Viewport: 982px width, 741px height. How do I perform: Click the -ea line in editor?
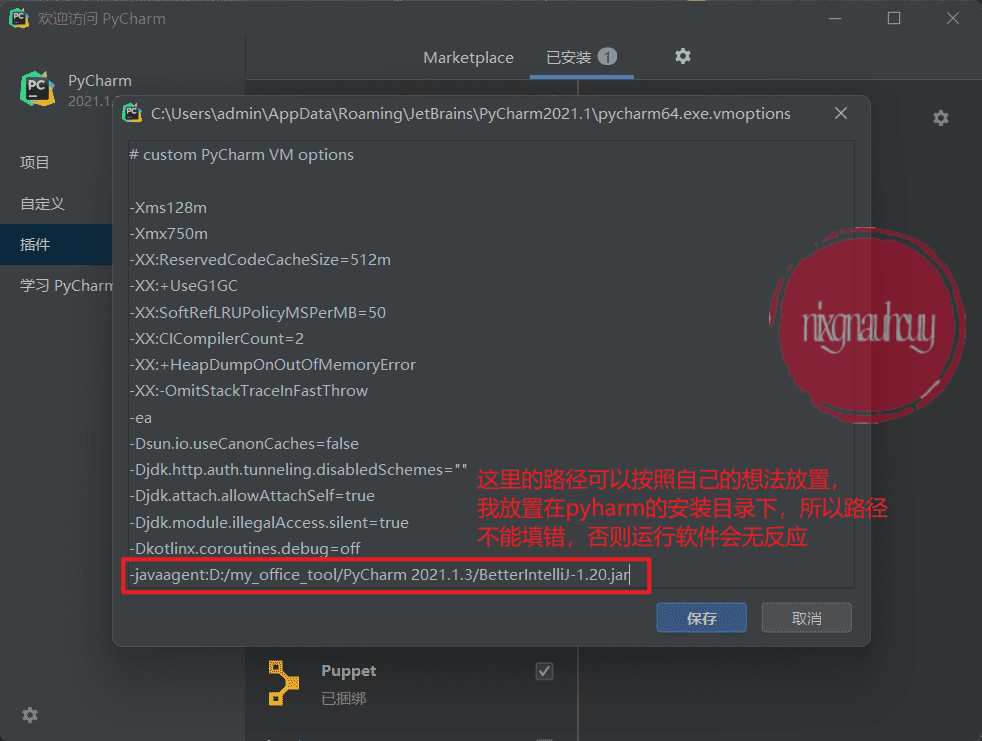[141, 418]
